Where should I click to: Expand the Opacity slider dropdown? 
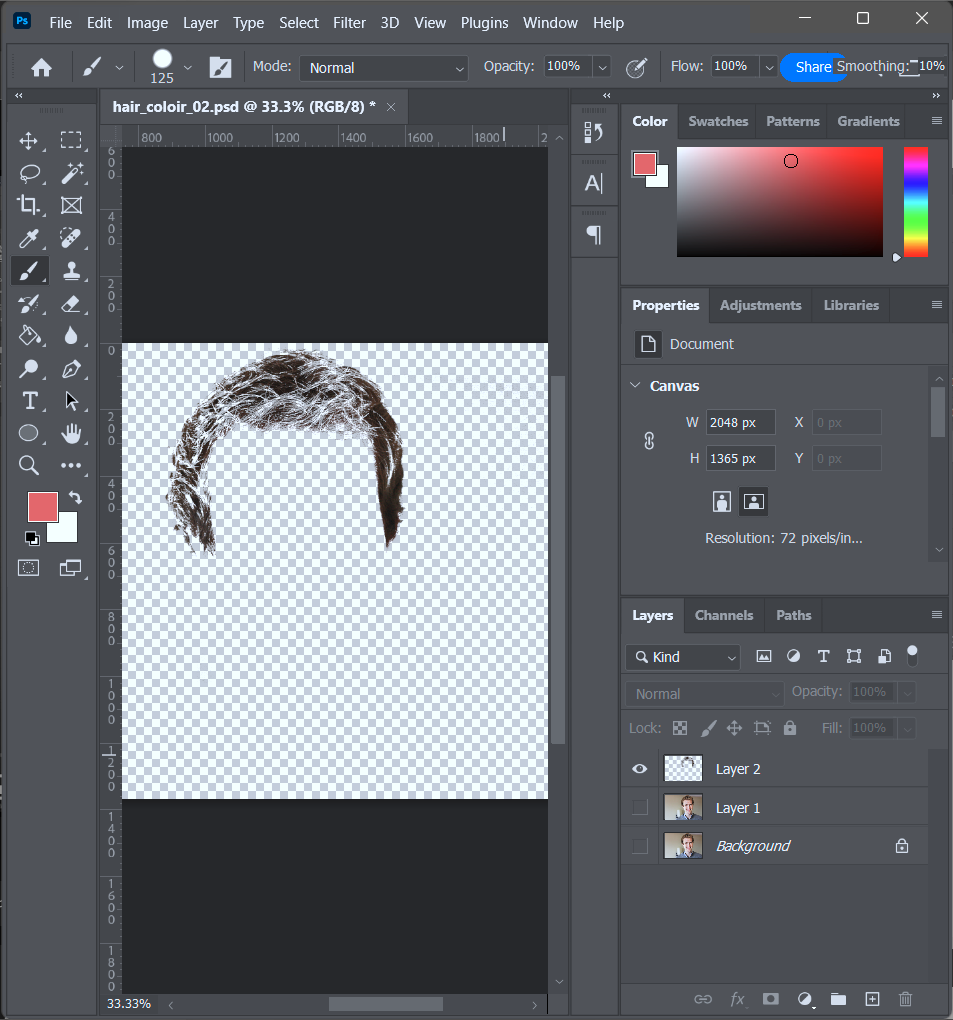pyautogui.click(x=602, y=67)
